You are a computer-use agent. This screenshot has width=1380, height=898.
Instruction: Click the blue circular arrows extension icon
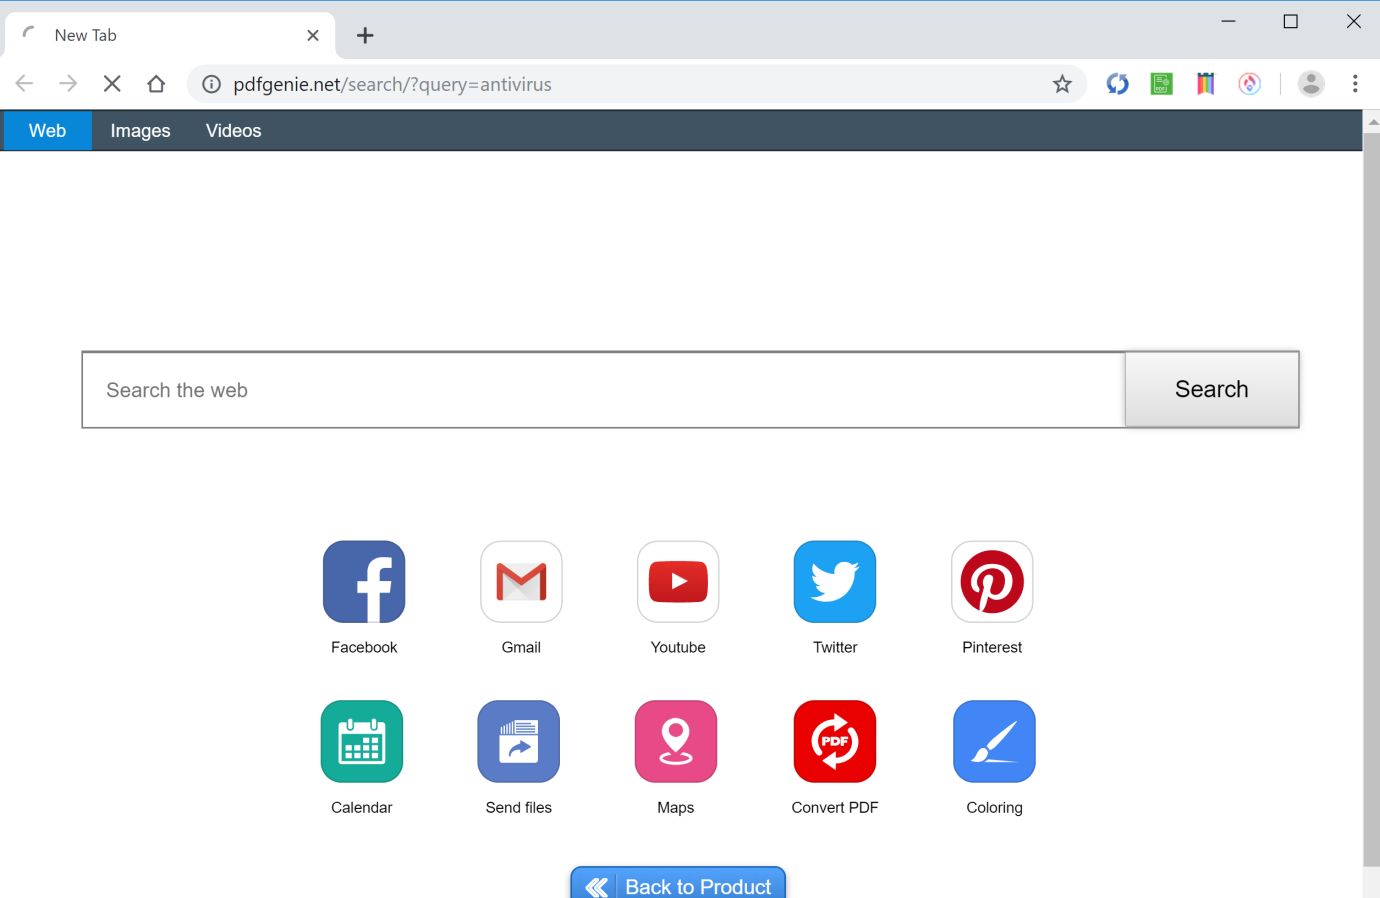click(1117, 84)
